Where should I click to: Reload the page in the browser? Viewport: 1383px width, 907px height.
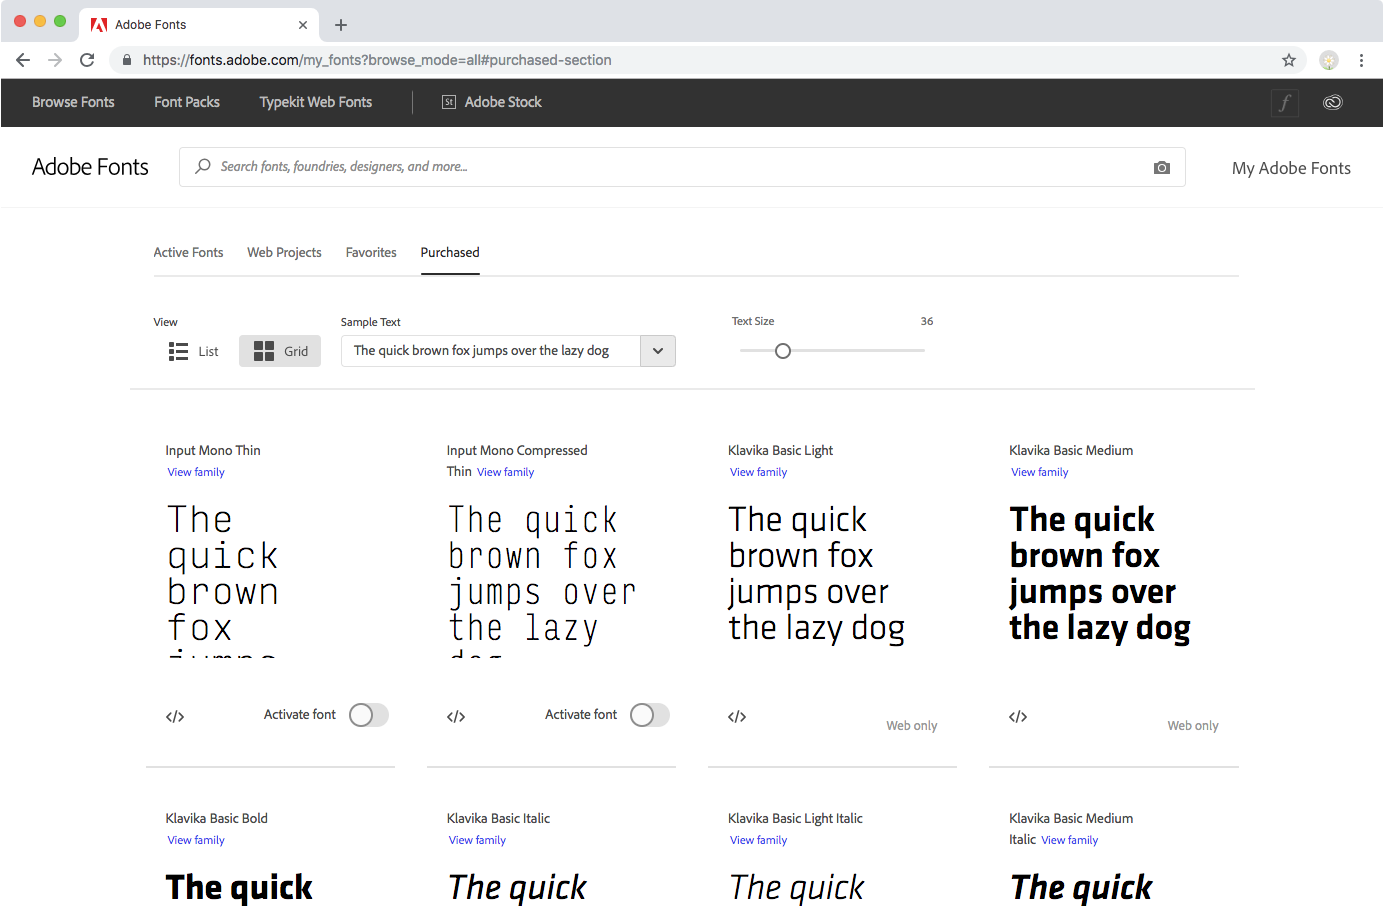click(87, 60)
